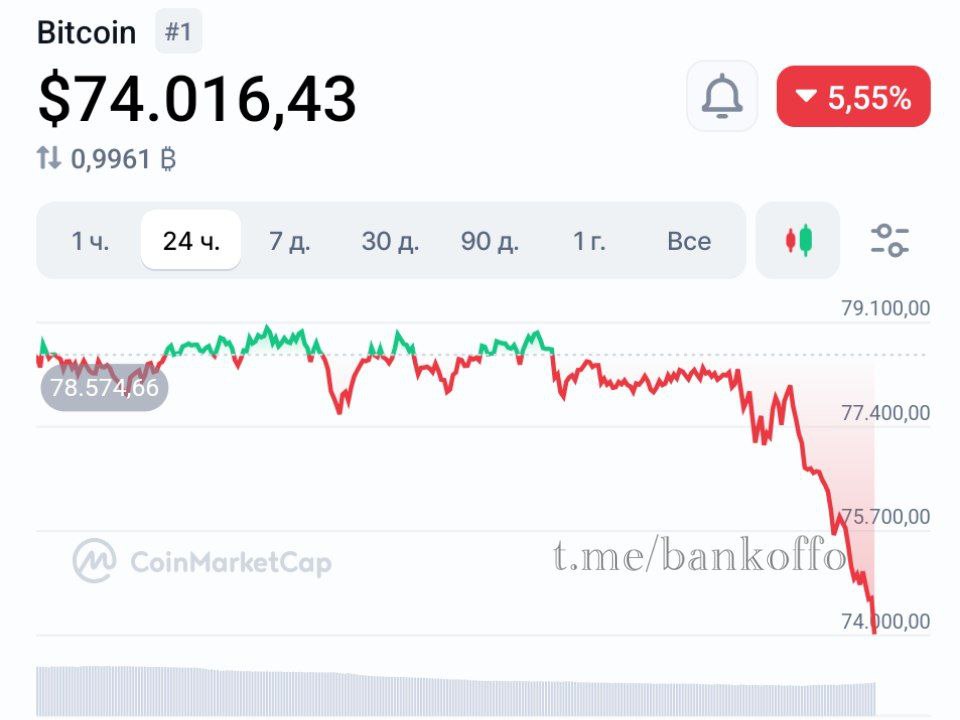Tap the 78.574,66 price tooltip
960x720 pixels.
[105, 388]
